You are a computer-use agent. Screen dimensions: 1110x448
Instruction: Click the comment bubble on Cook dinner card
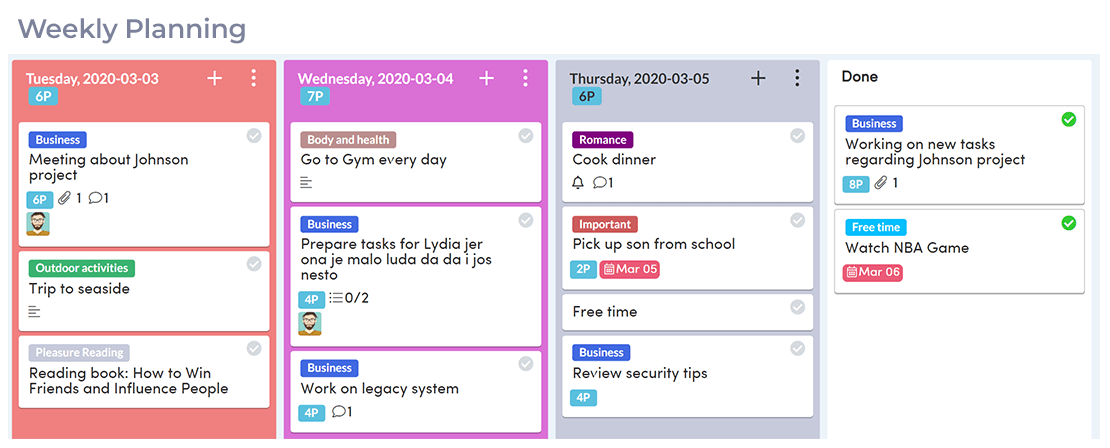tap(600, 183)
